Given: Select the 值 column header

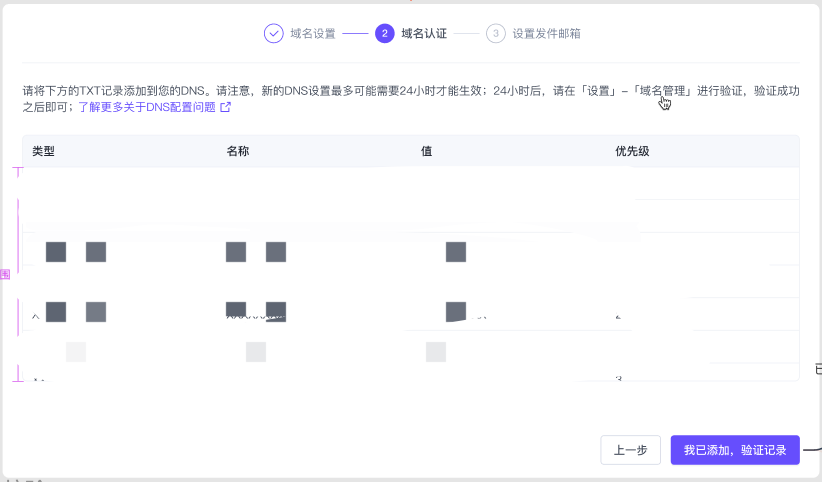Looking at the screenshot, I should pyautogui.click(x=426, y=151).
